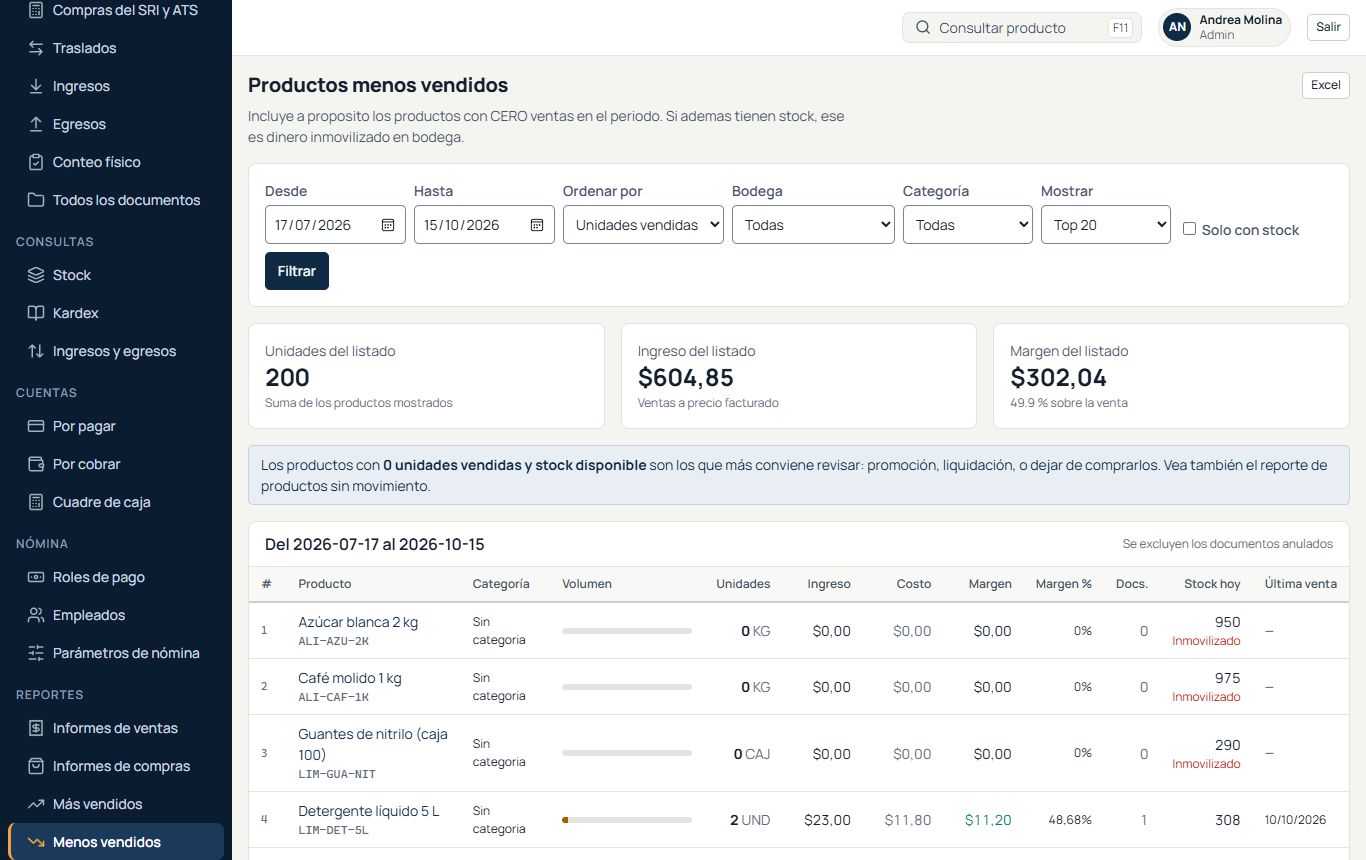Click the Empleados people icon
This screenshot has height=860, width=1366.
pyautogui.click(x=36, y=615)
